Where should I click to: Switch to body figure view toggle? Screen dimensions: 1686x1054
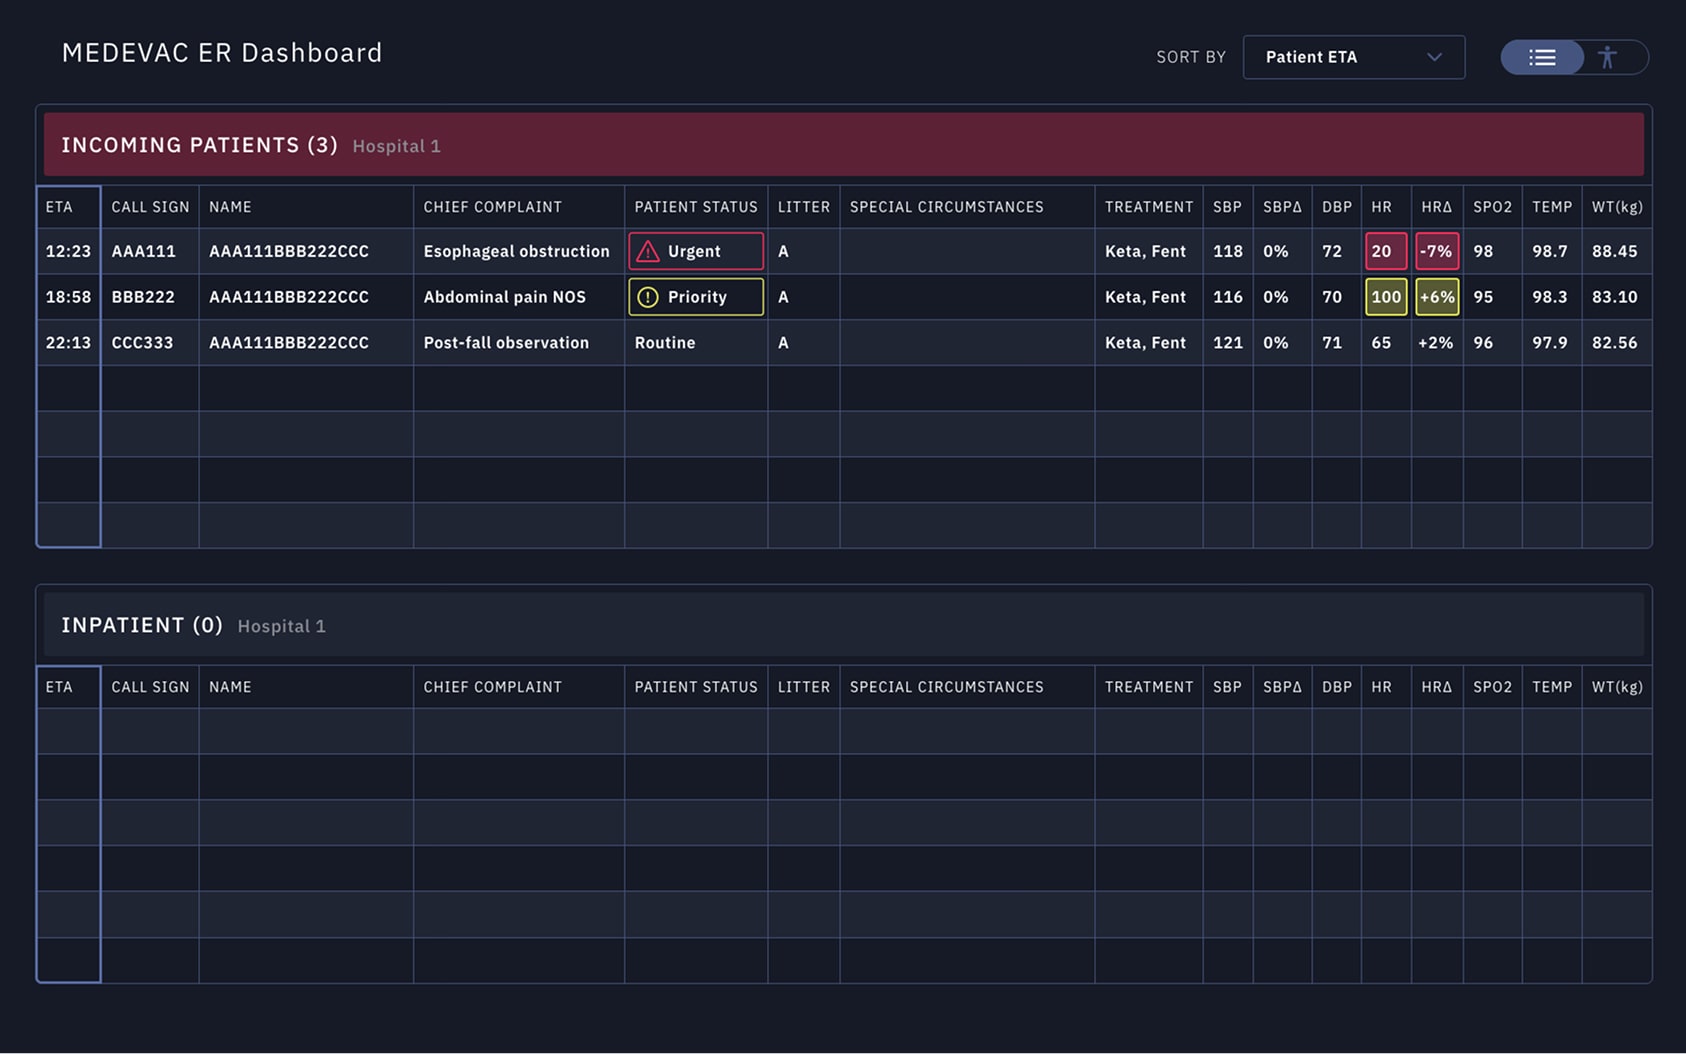[1607, 58]
